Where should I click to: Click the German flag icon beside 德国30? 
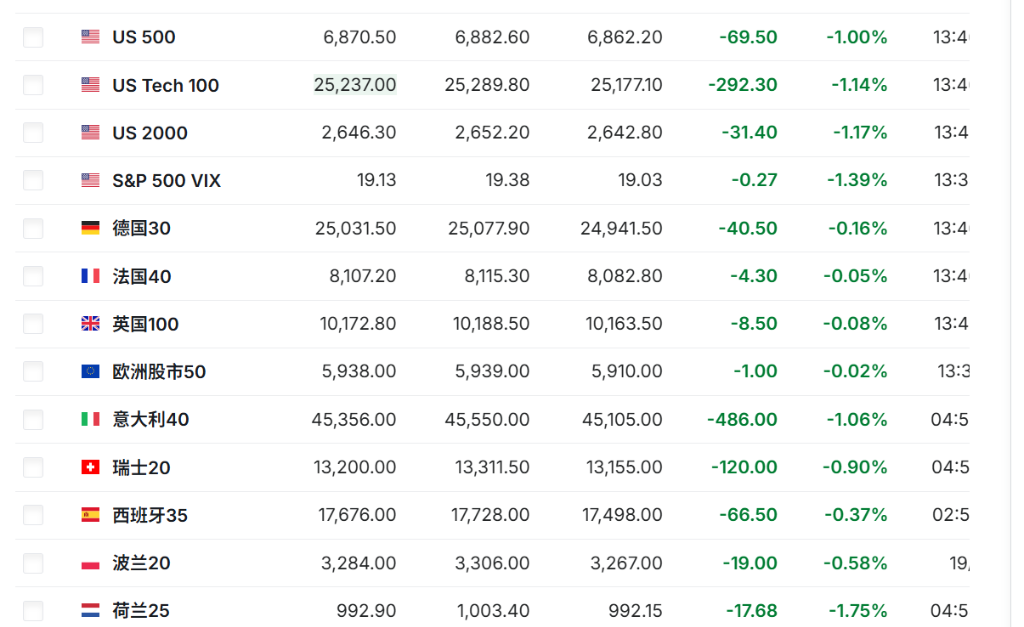(x=90, y=228)
